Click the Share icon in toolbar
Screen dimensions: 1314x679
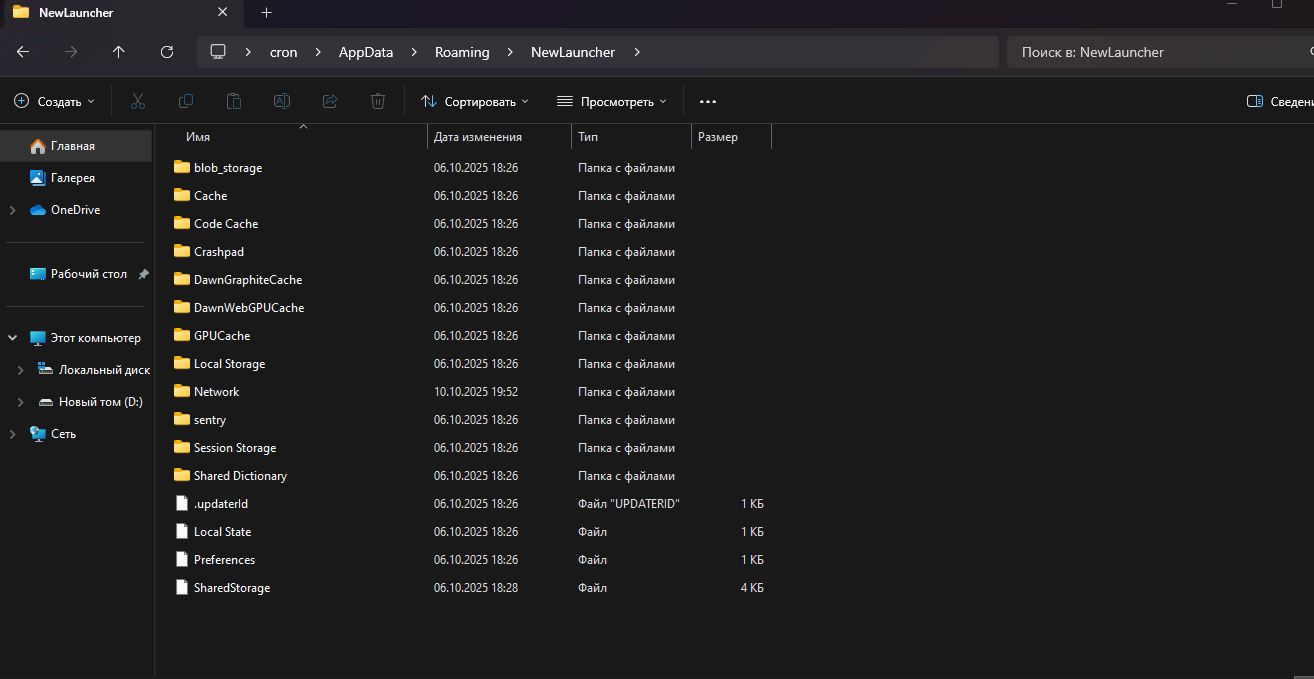click(x=330, y=101)
